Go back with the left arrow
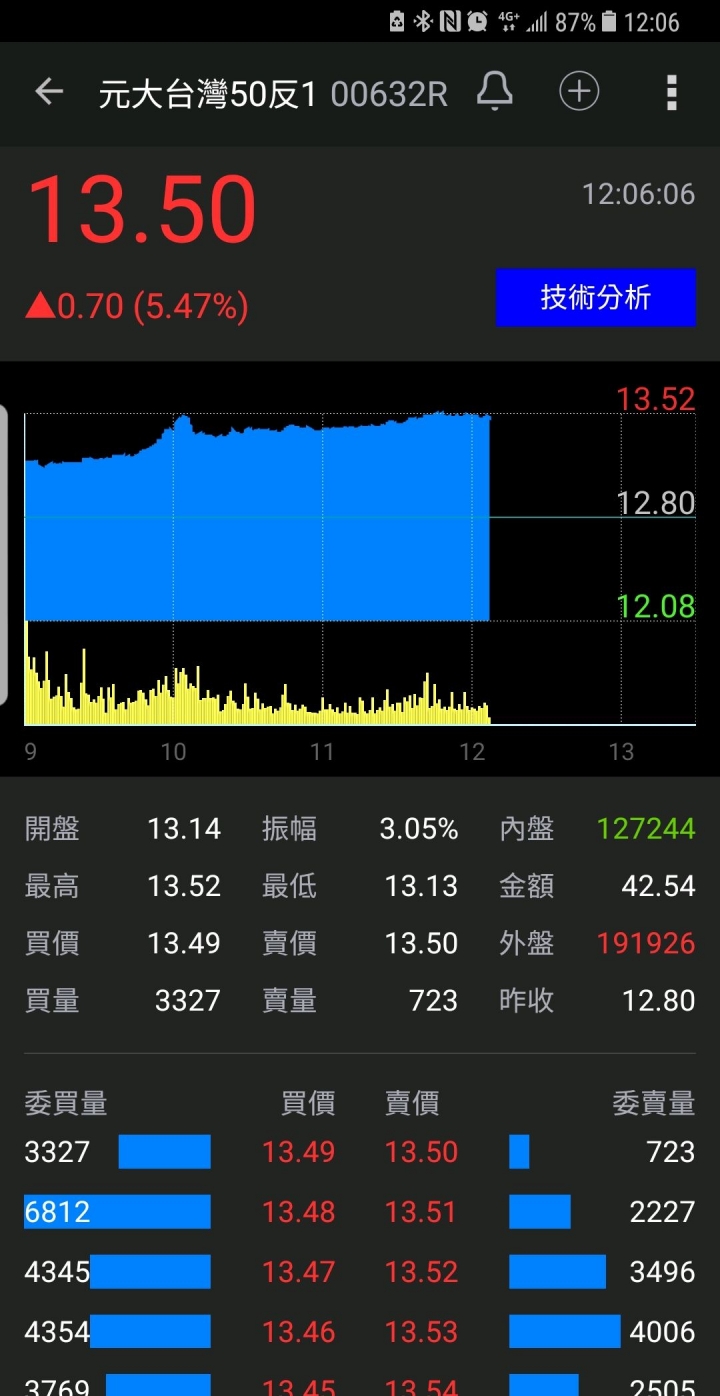Screen dimensions: 720x1396 coord(49,93)
